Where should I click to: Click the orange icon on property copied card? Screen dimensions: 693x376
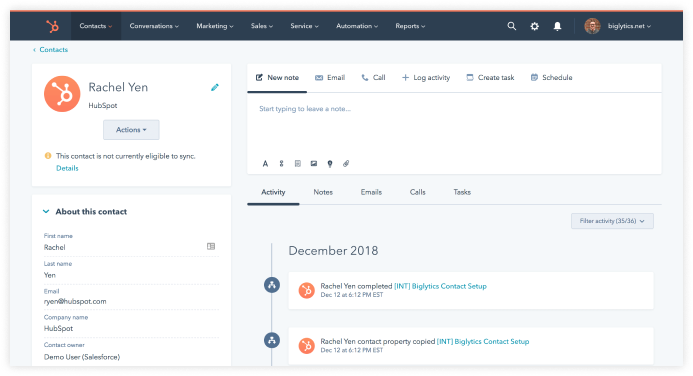point(306,346)
